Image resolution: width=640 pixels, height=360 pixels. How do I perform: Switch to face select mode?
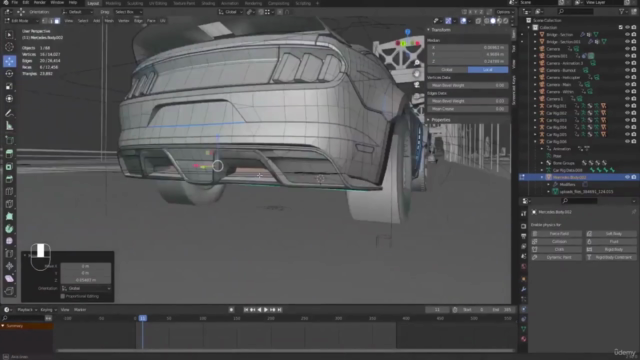(57, 20)
